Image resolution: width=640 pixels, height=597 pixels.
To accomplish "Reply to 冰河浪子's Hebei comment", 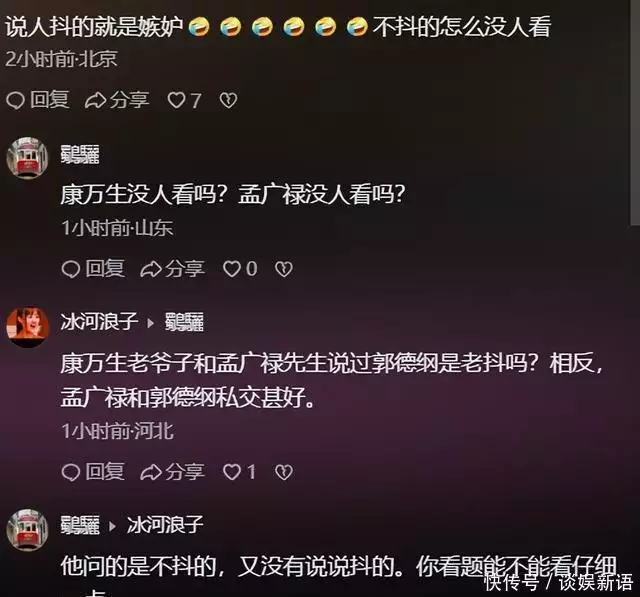I will [93, 472].
